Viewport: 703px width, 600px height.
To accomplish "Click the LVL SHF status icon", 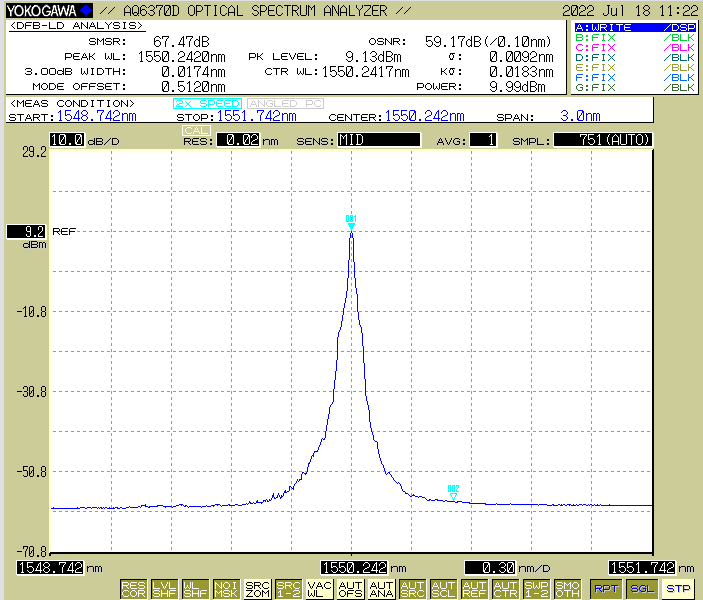I will (x=165, y=589).
